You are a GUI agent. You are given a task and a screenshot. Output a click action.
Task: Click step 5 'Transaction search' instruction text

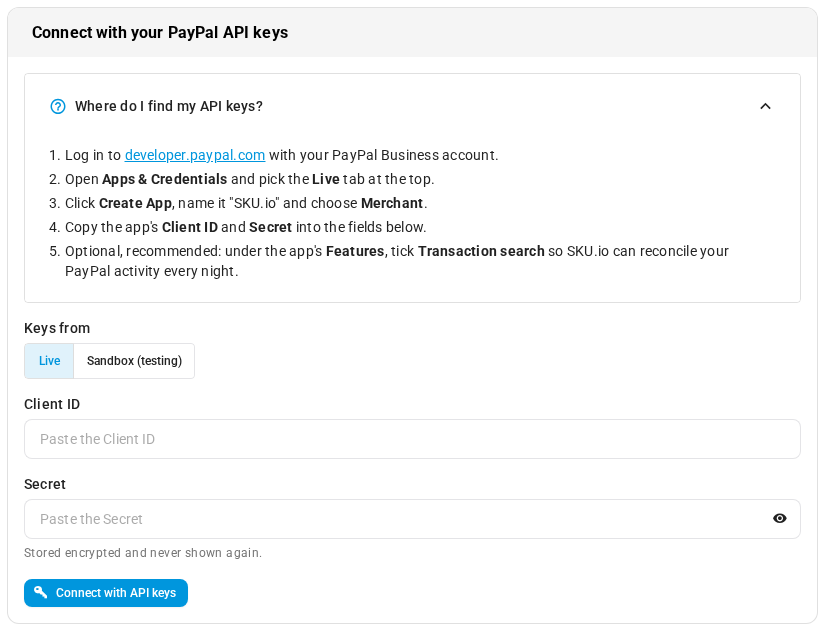pyautogui.click(x=481, y=252)
